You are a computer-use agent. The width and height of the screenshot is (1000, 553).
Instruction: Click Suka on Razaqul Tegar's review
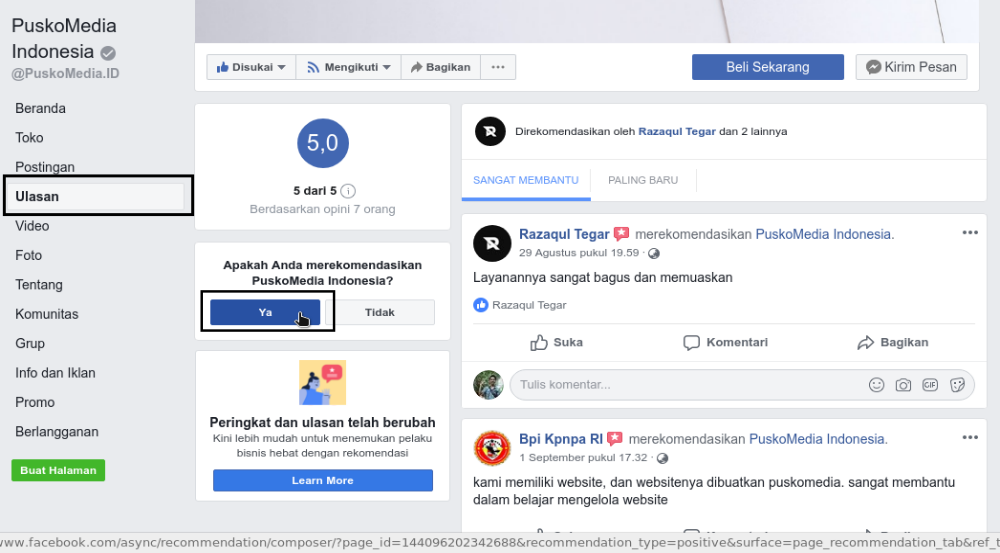556,343
